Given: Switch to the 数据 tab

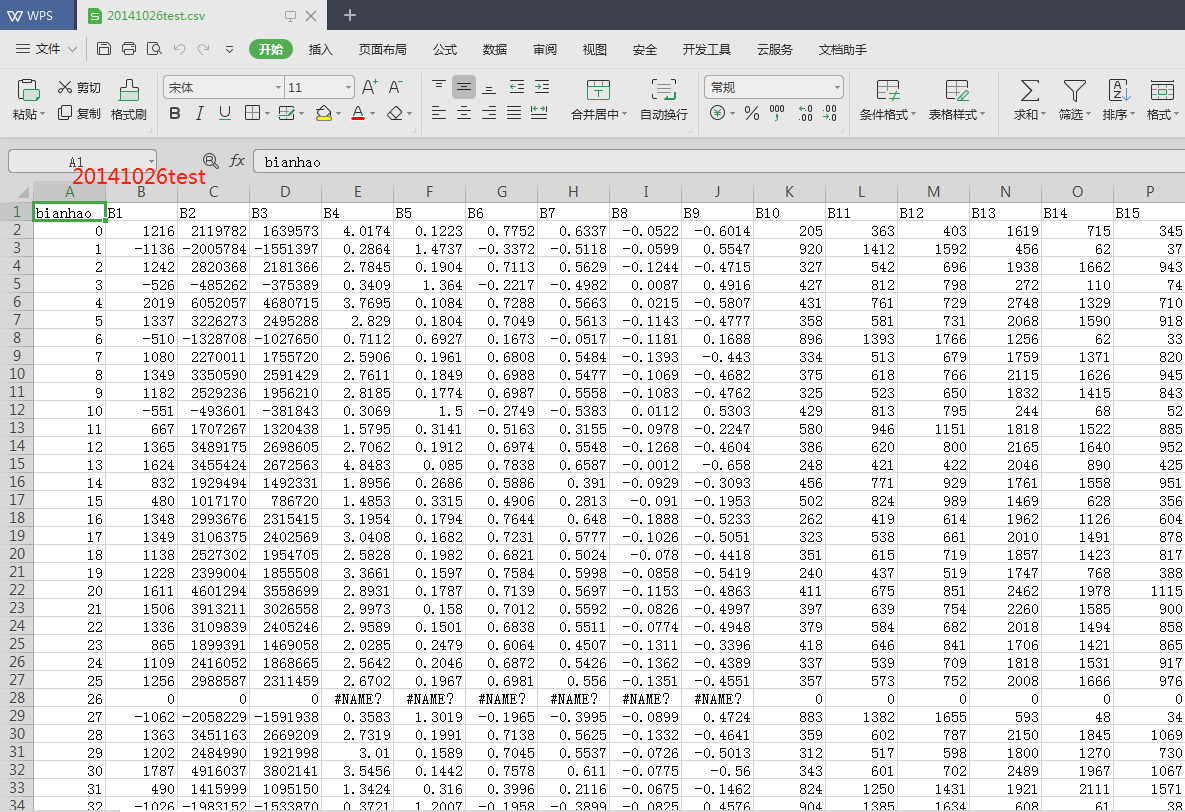Looking at the screenshot, I should point(494,49).
